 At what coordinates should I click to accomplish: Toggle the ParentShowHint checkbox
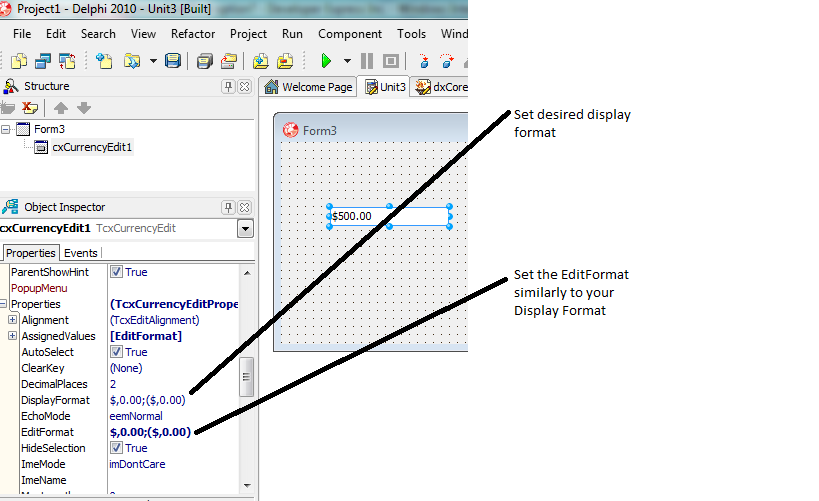click(117, 272)
